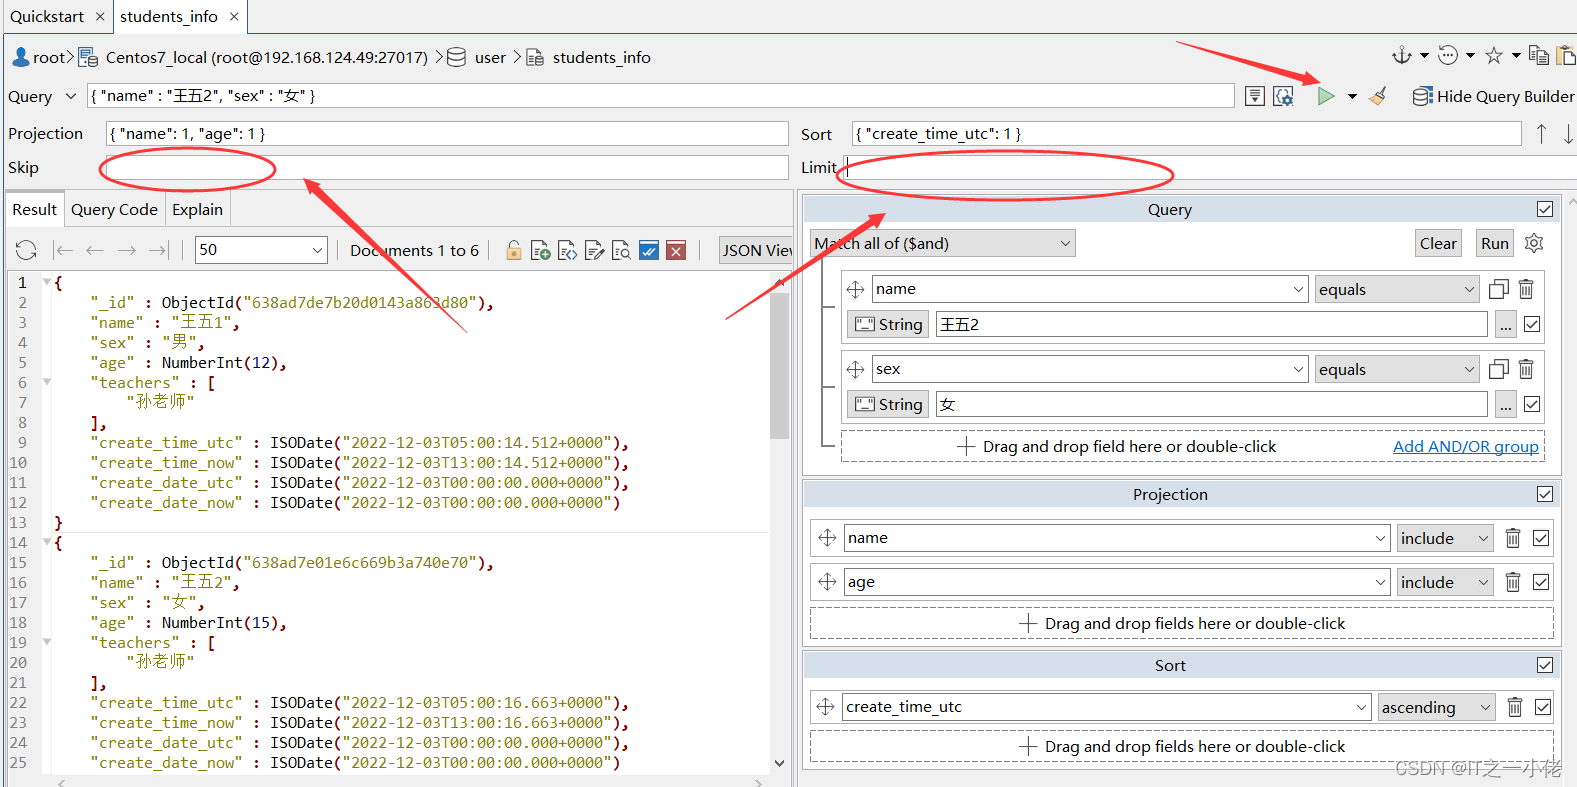Go to next page of results
Image resolution: width=1577 pixels, height=787 pixels.
click(x=127, y=250)
